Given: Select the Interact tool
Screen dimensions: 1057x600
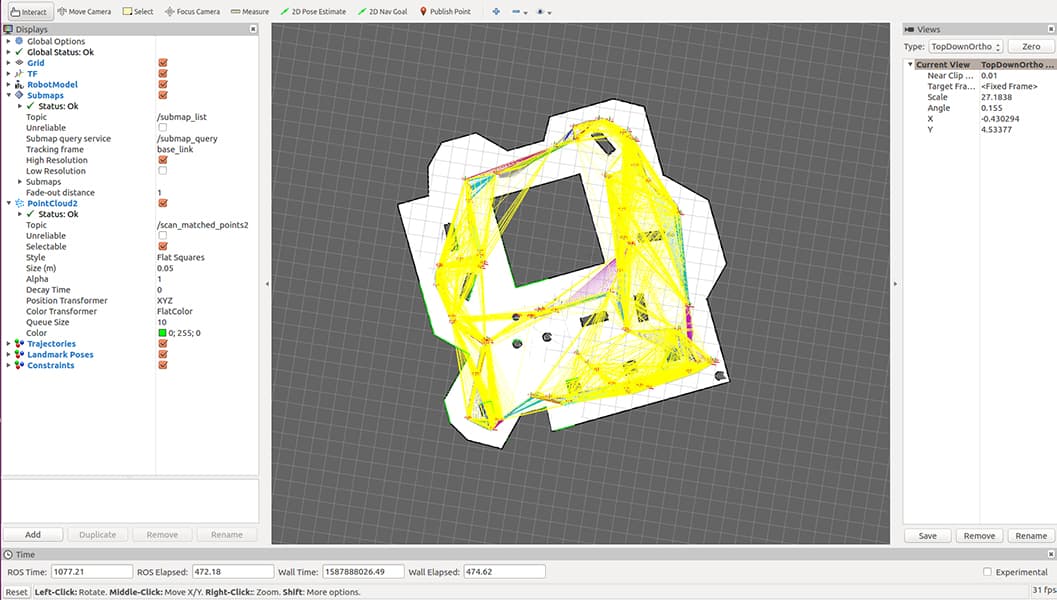Looking at the screenshot, I should (x=28, y=11).
